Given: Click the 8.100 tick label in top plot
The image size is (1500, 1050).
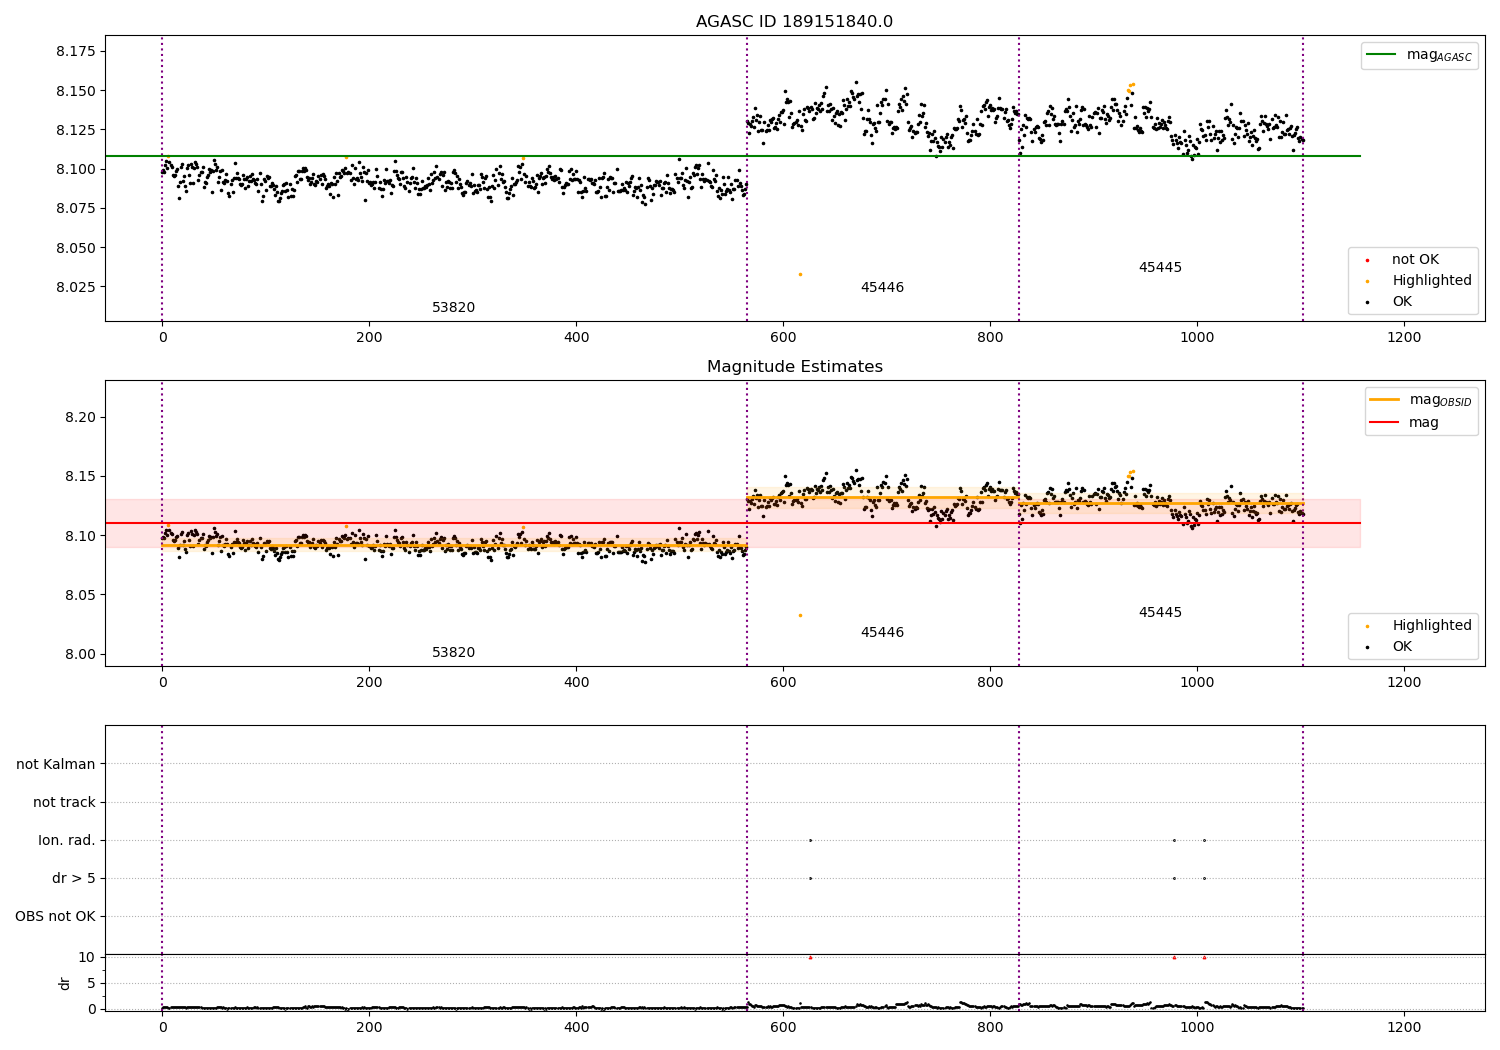Looking at the screenshot, I should coord(76,169).
